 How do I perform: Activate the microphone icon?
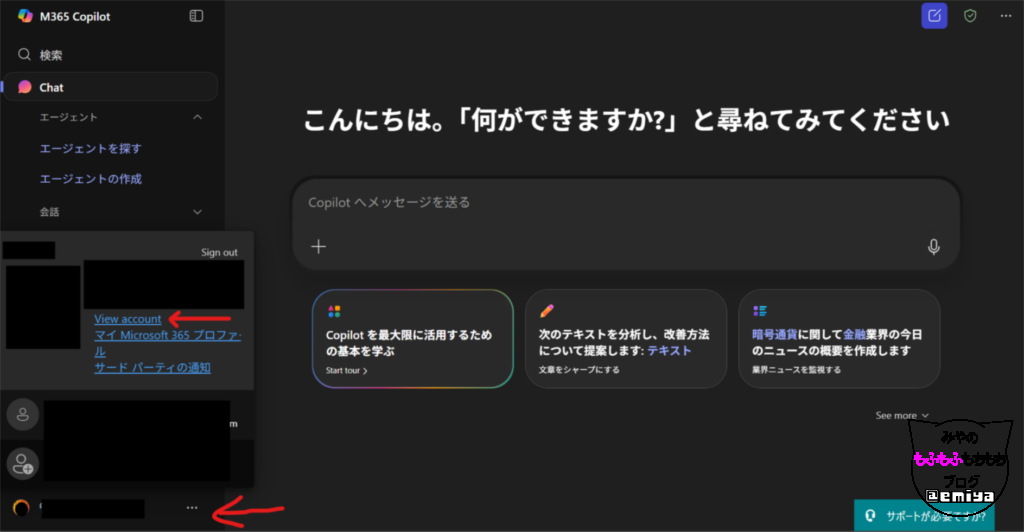pyautogui.click(x=934, y=247)
